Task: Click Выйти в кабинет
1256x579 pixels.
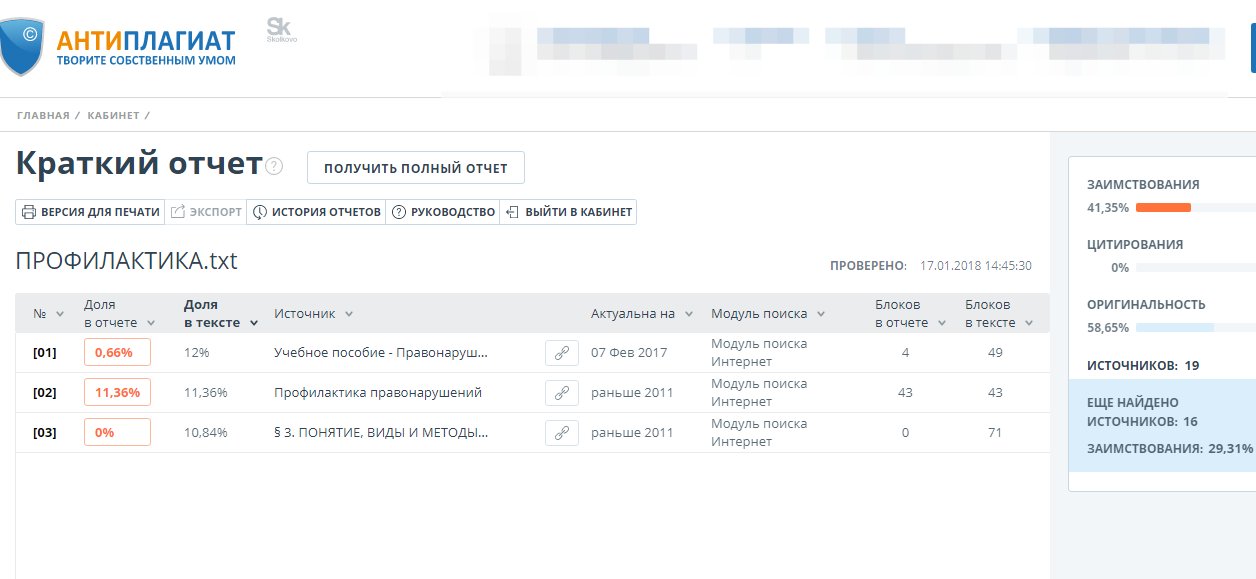Action: pos(568,212)
